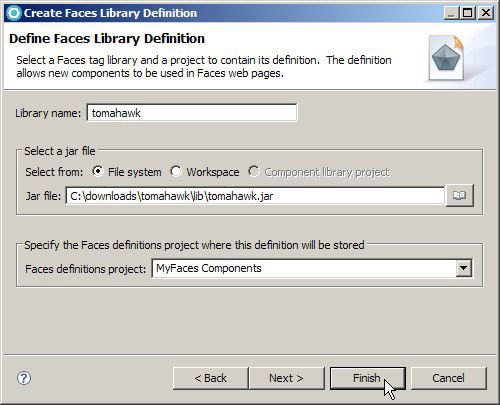500x405 pixels.
Task: Cancel the library definition wizard
Action: pos(449,378)
